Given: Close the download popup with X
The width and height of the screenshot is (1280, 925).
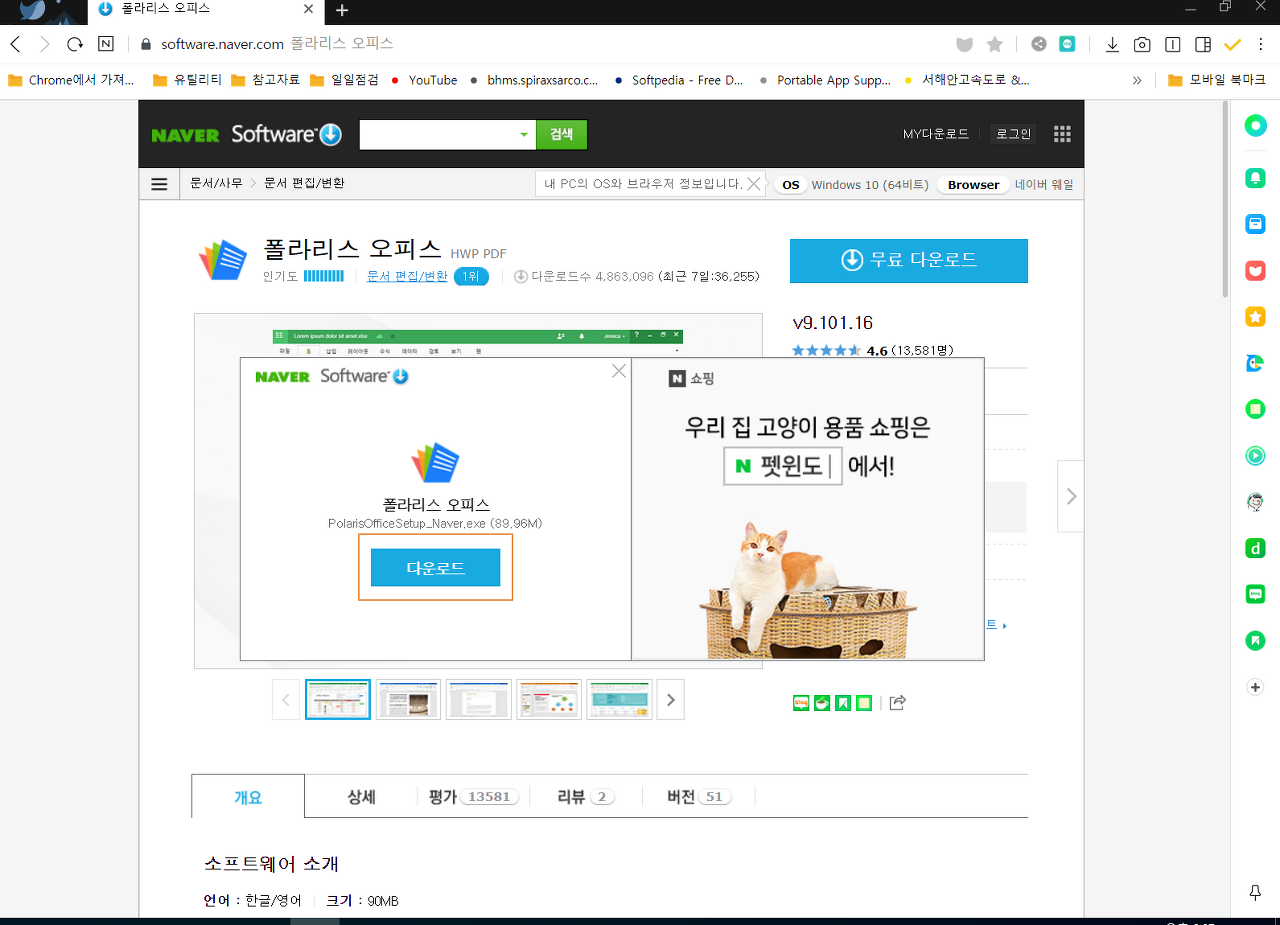Looking at the screenshot, I should point(619,371).
